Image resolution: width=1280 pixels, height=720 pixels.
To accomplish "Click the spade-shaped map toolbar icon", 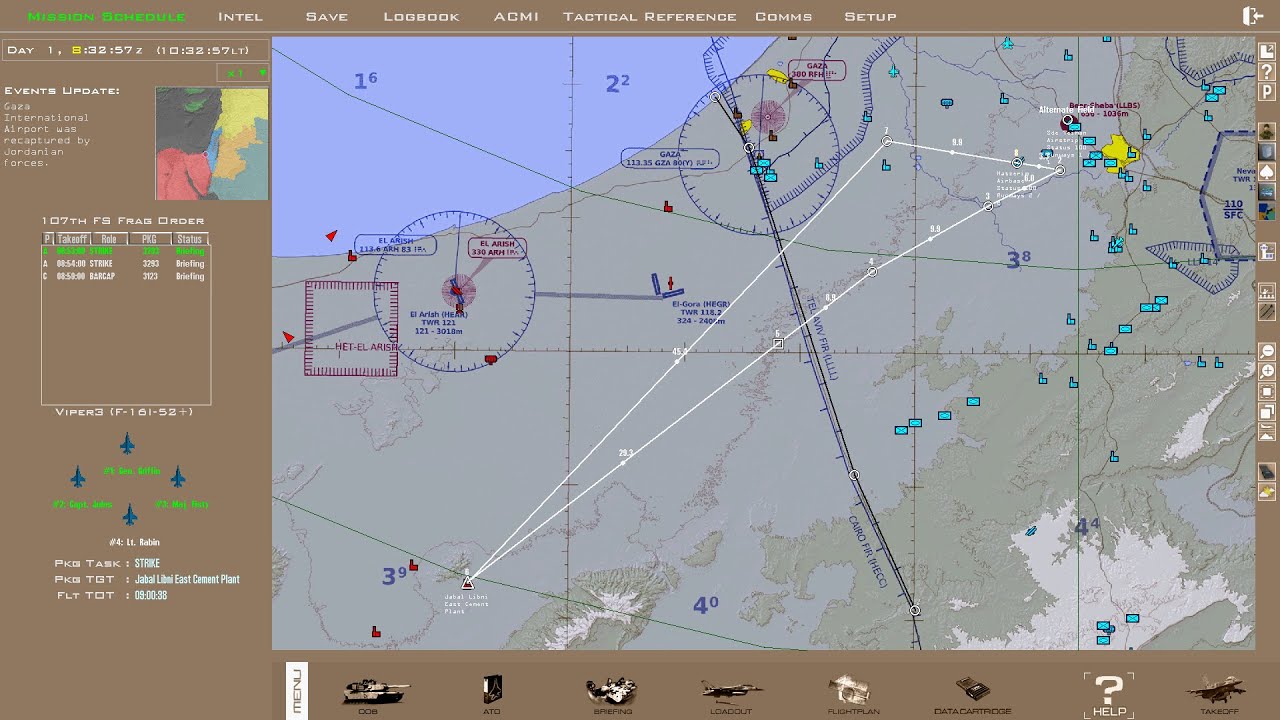I will click(1267, 172).
